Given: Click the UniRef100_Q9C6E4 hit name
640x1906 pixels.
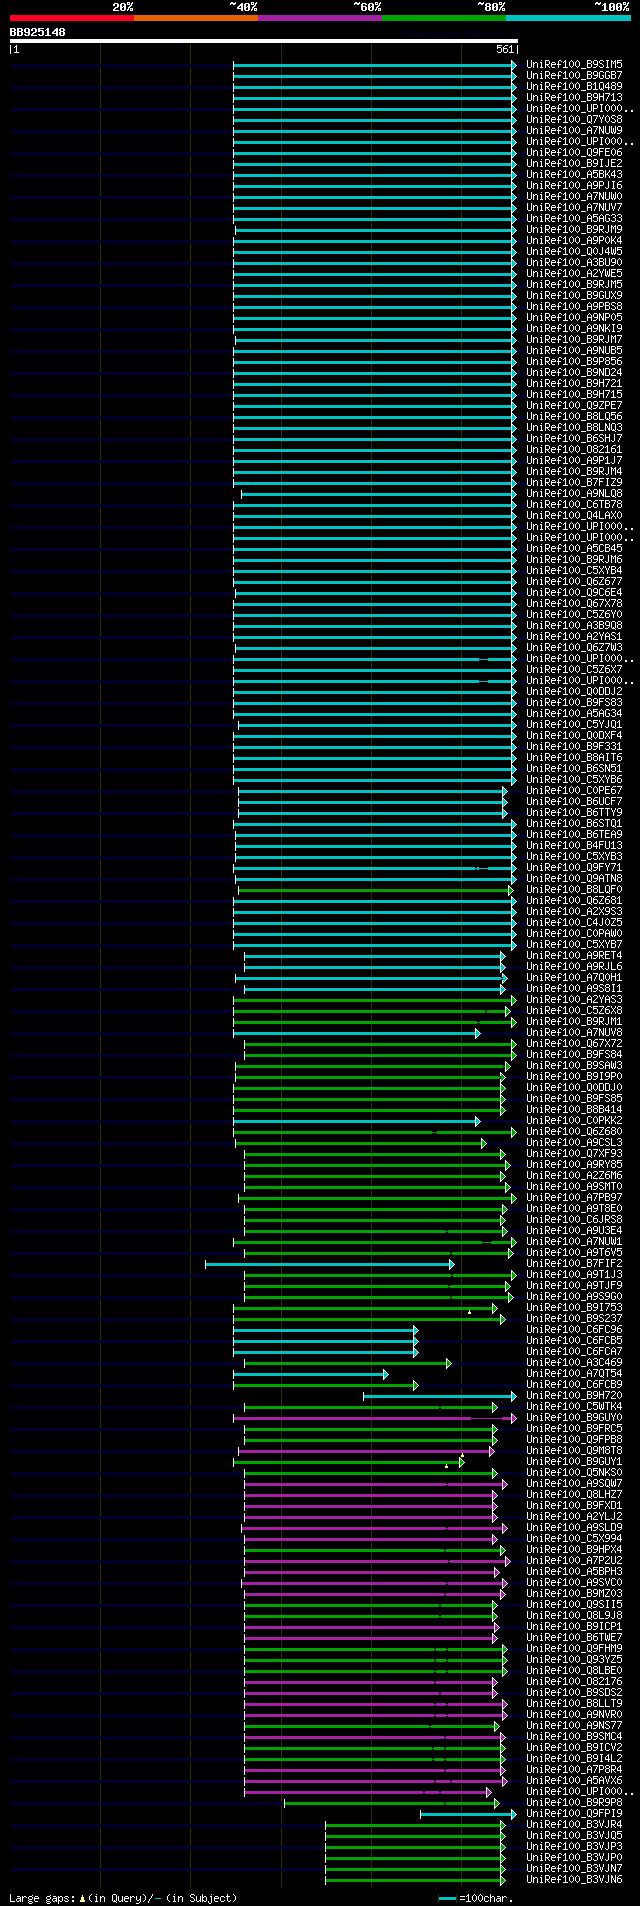Looking at the screenshot, I should 574,592.
